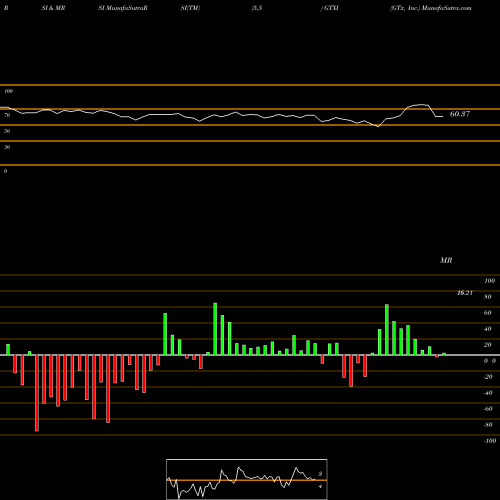Viewport: 500px width, 500px height.
Task: Click MR axis label -60
Action: tap(488, 409)
